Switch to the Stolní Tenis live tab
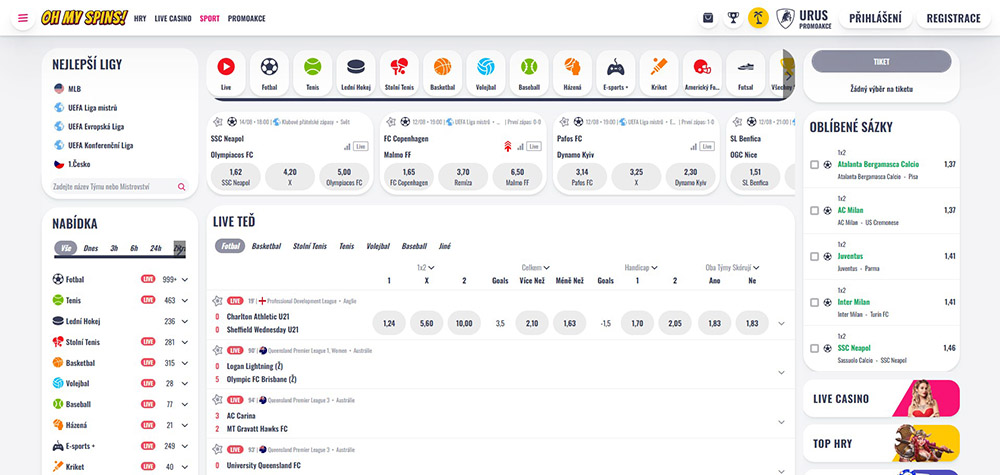Screen dimensions: 1000x475 tap(310, 246)
